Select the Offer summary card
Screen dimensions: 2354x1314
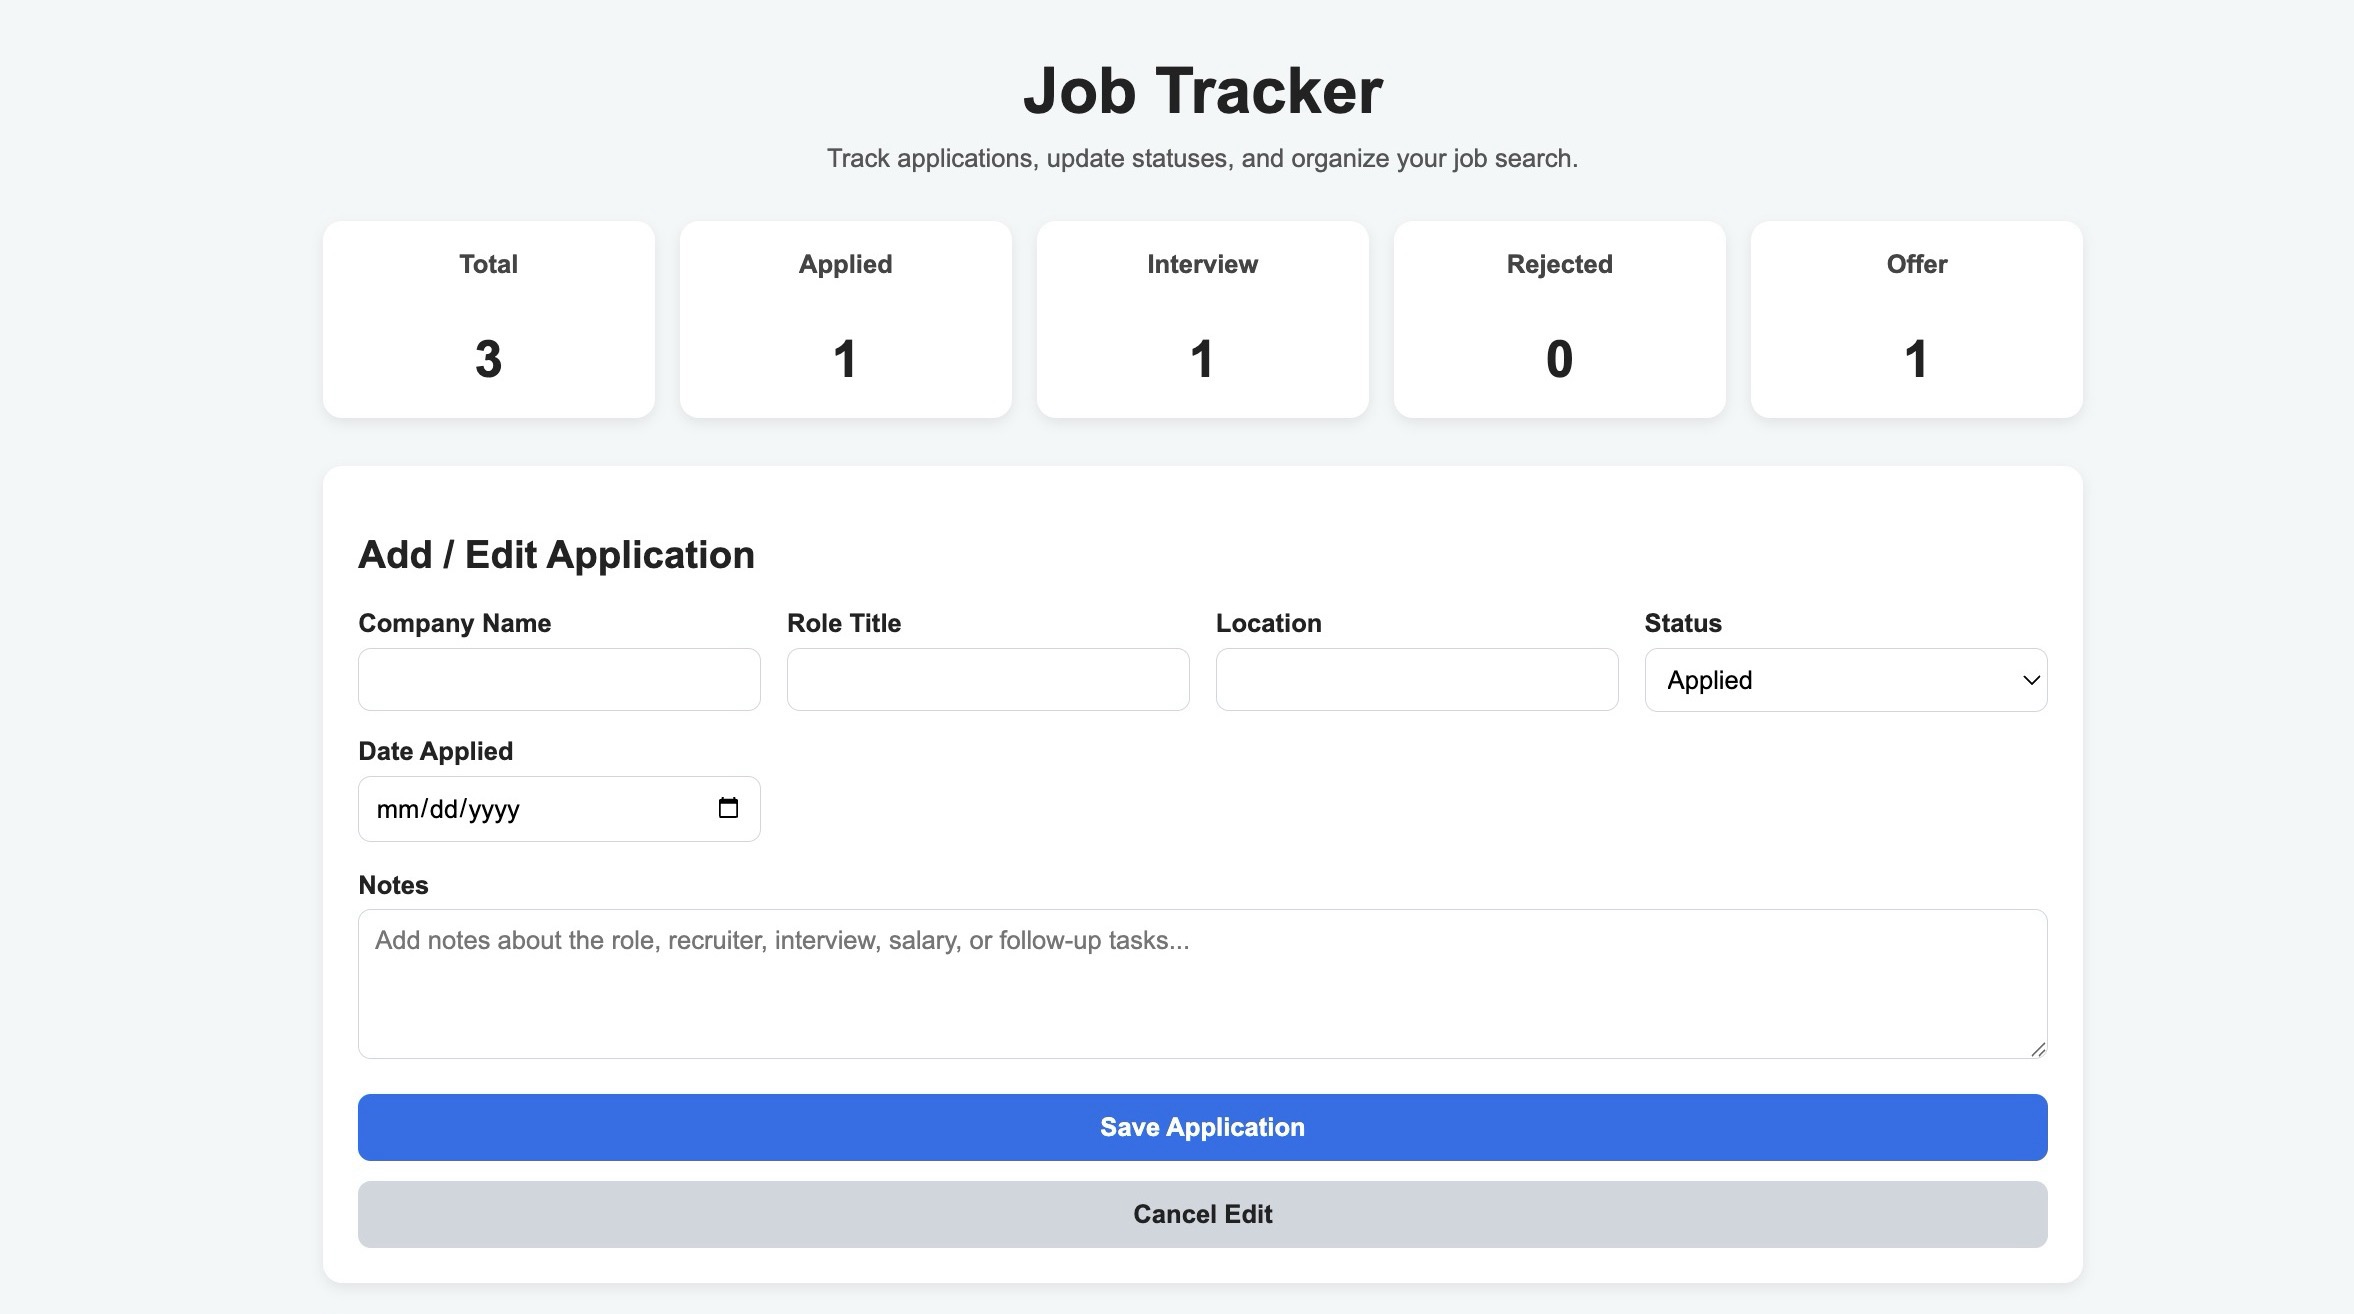[x=1916, y=319]
